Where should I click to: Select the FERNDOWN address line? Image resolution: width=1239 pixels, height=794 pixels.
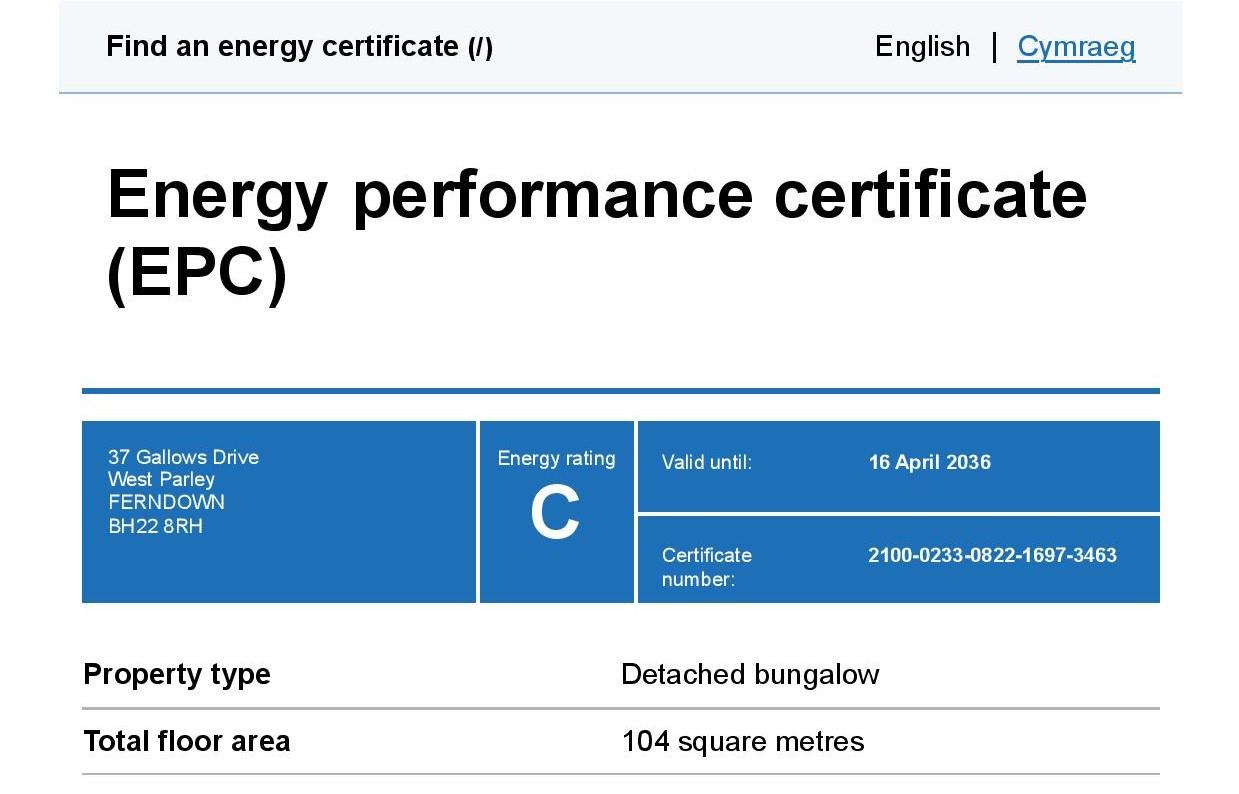point(166,502)
